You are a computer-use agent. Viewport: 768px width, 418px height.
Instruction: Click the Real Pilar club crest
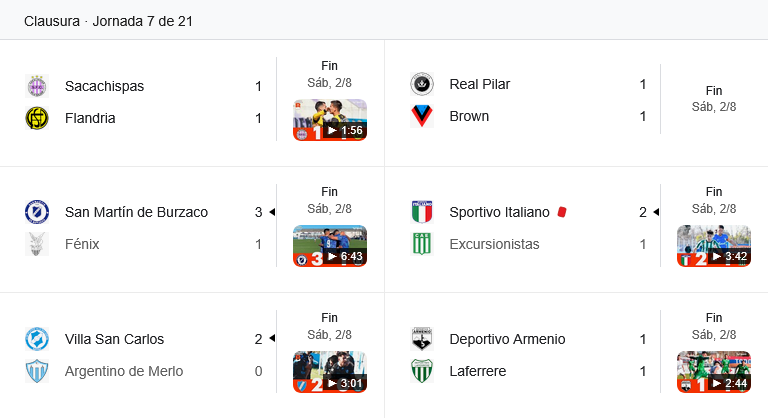tap(422, 84)
